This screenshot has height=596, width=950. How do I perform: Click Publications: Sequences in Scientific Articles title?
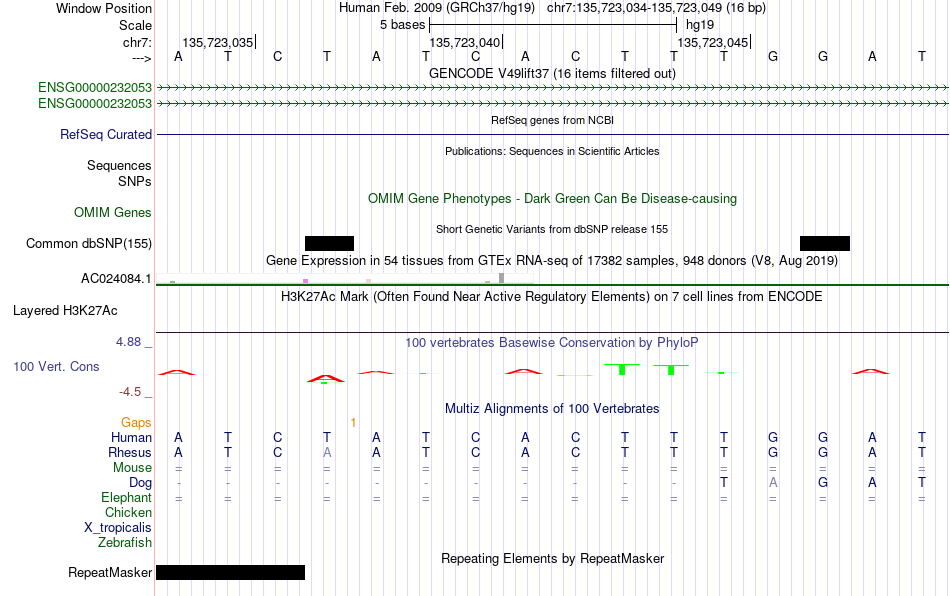(x=552, y=151)
